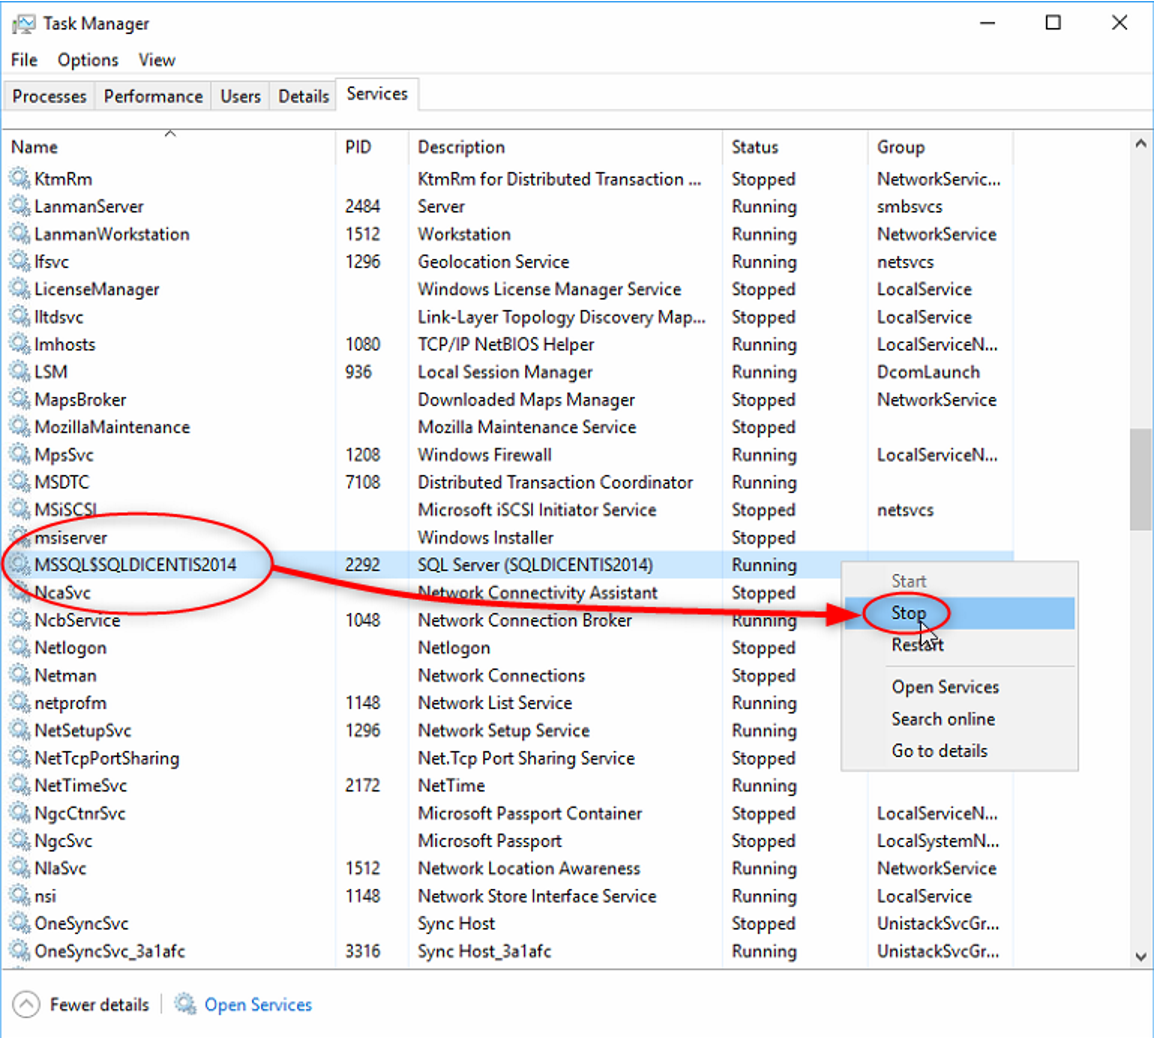Collapse view with Fewer details chevron
The width and height of the screenshot is (1154, 1038).
tap(26, 1004)
